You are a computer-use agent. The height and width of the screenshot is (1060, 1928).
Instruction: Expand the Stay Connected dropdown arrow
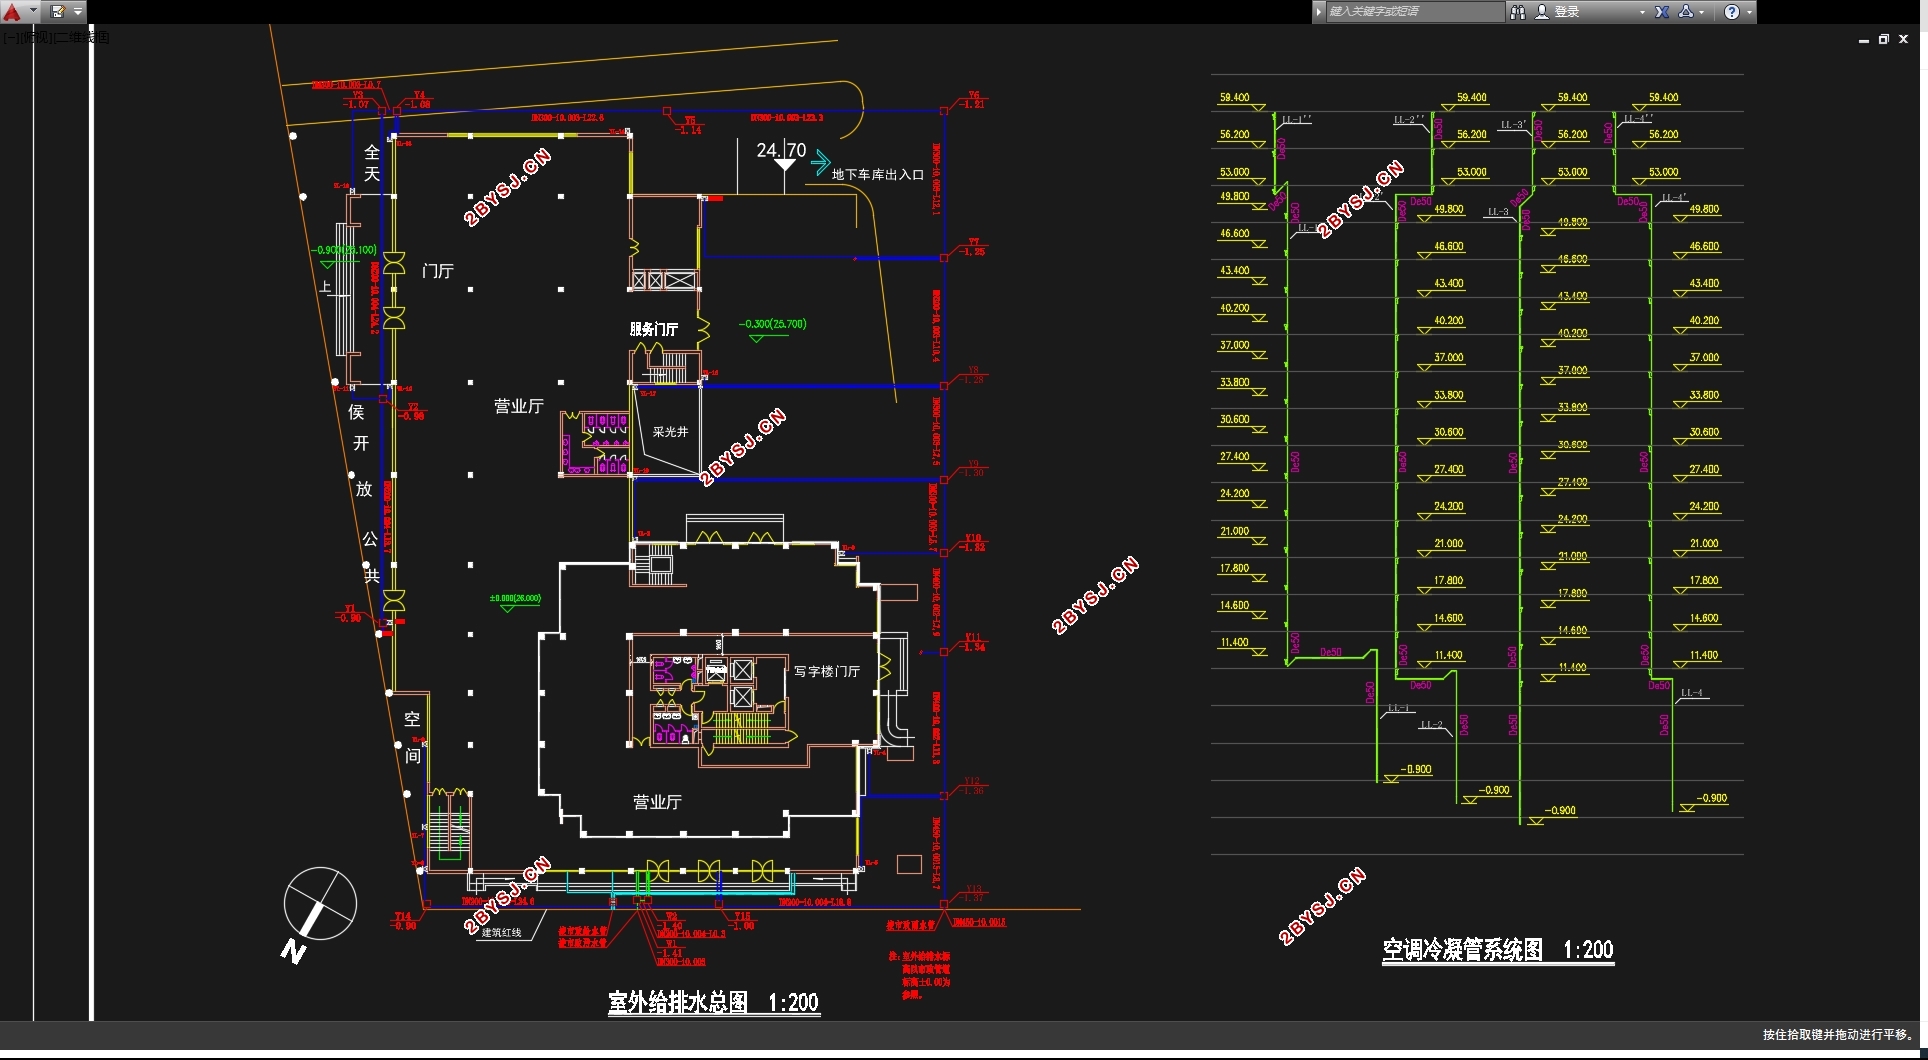click(1702, 13)
